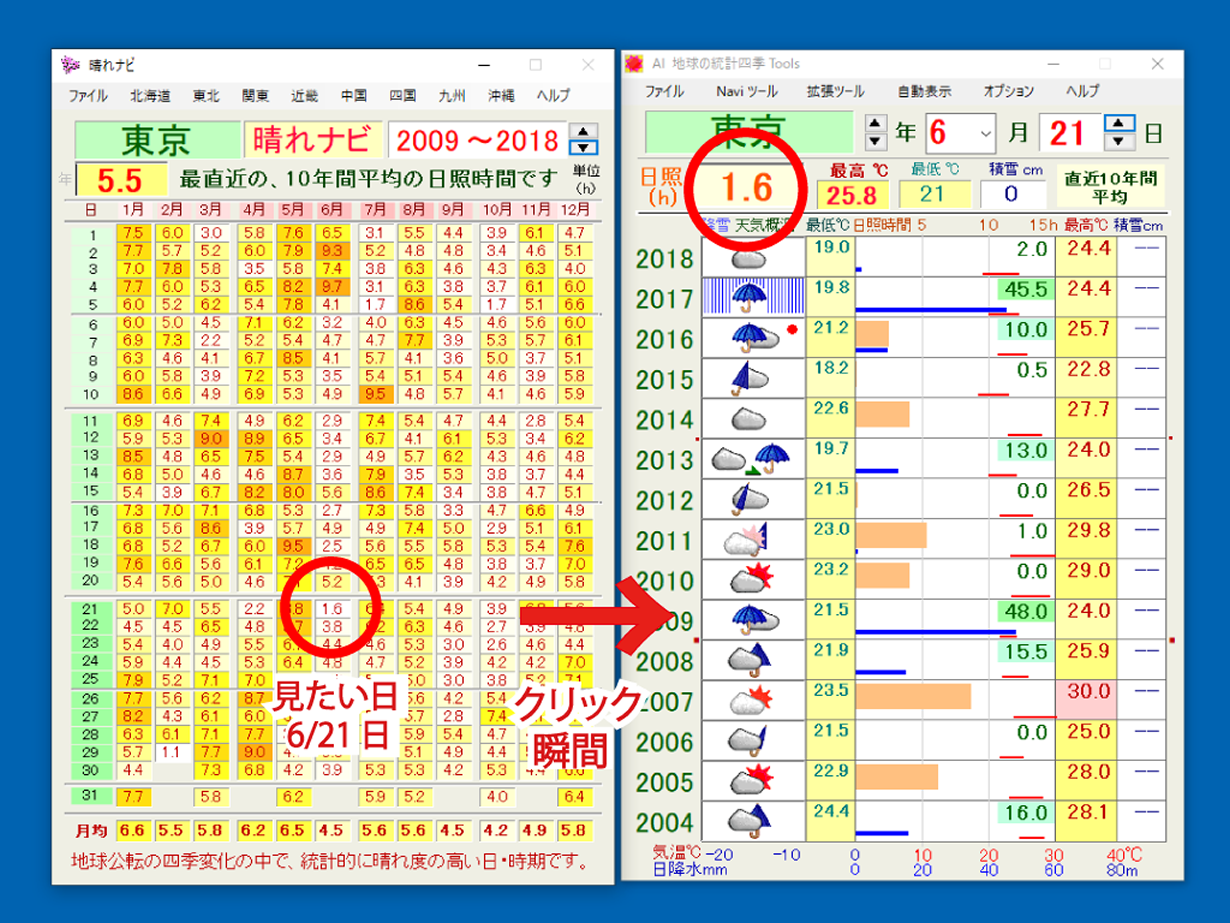Click the 最高℃ value 25.8
Viewport: 1230px width, 923px height.
pos(852,195)
